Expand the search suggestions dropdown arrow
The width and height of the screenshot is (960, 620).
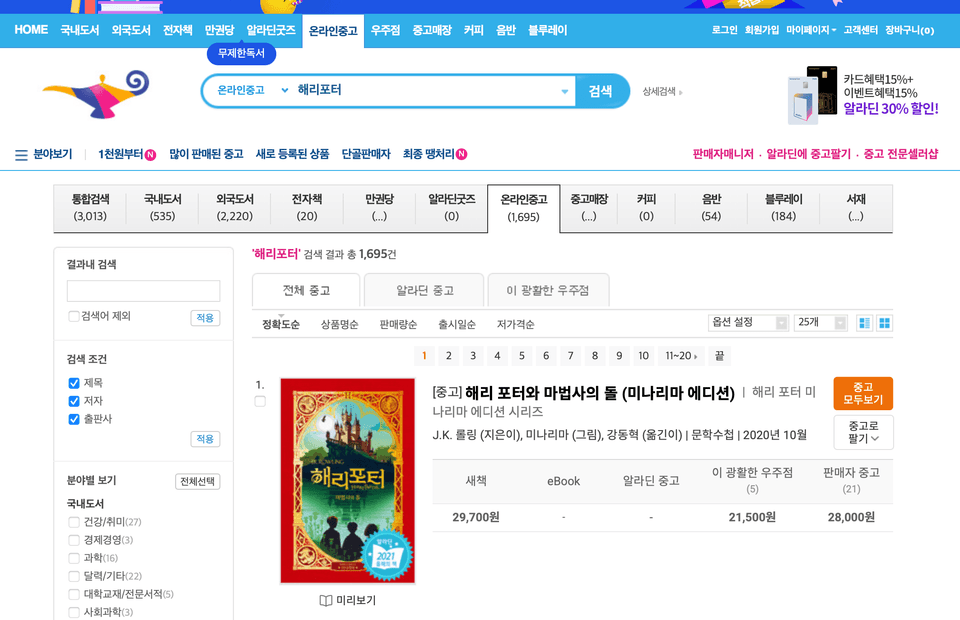pyautogui.click(x=564, y=92)
